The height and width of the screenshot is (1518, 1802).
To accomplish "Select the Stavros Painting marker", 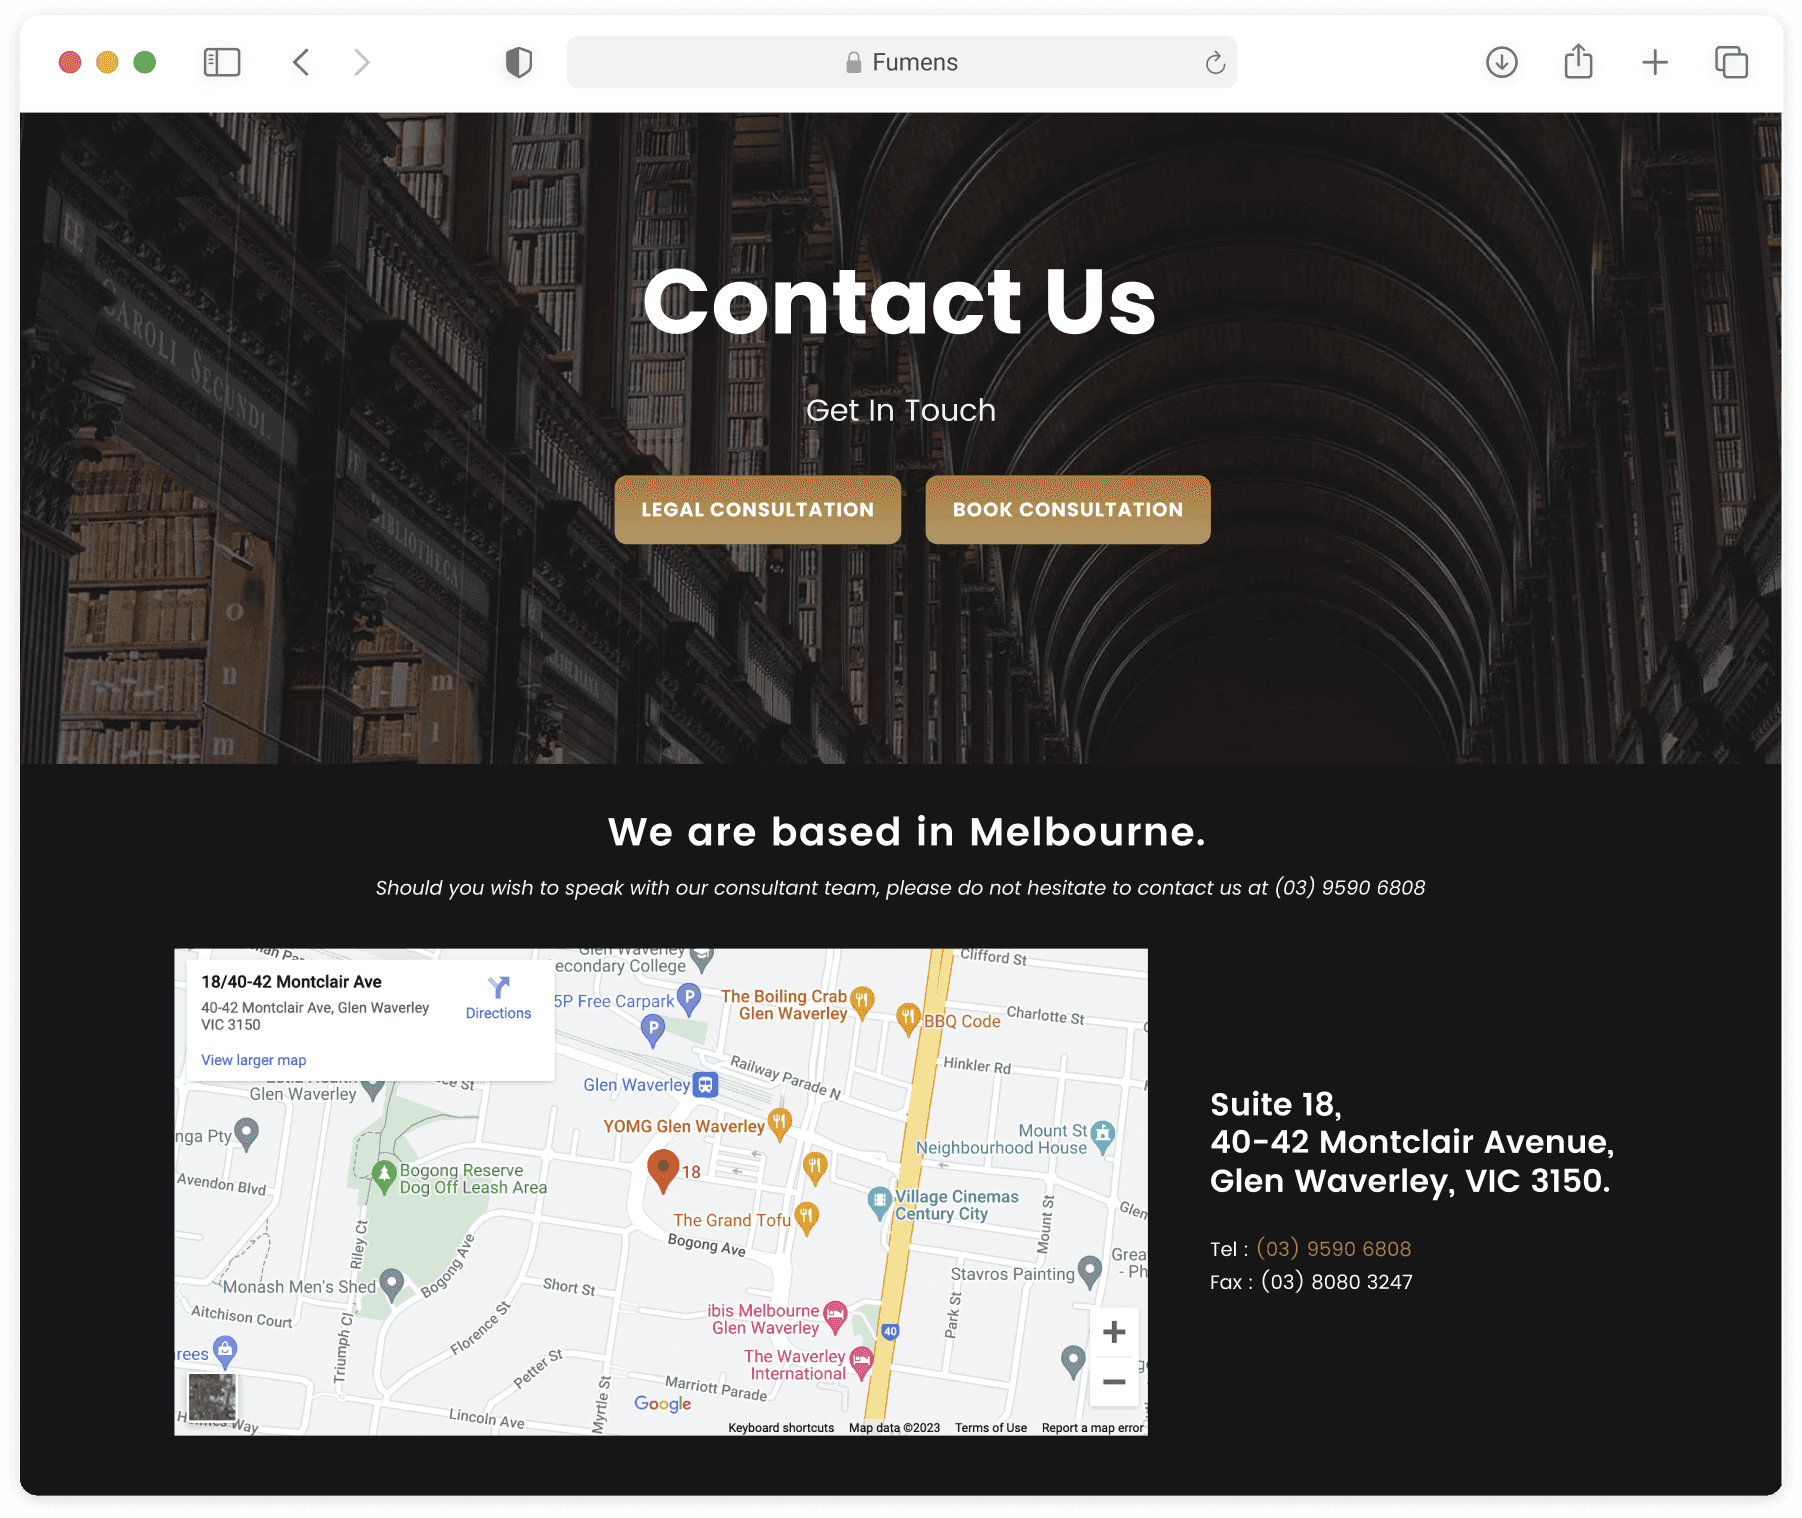I will (1090, 1271).
